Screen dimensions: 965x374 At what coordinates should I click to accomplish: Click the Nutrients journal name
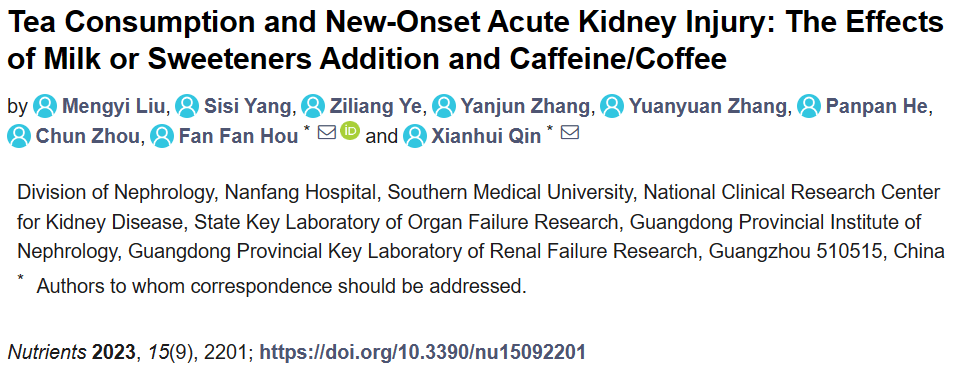click(47, 352)
